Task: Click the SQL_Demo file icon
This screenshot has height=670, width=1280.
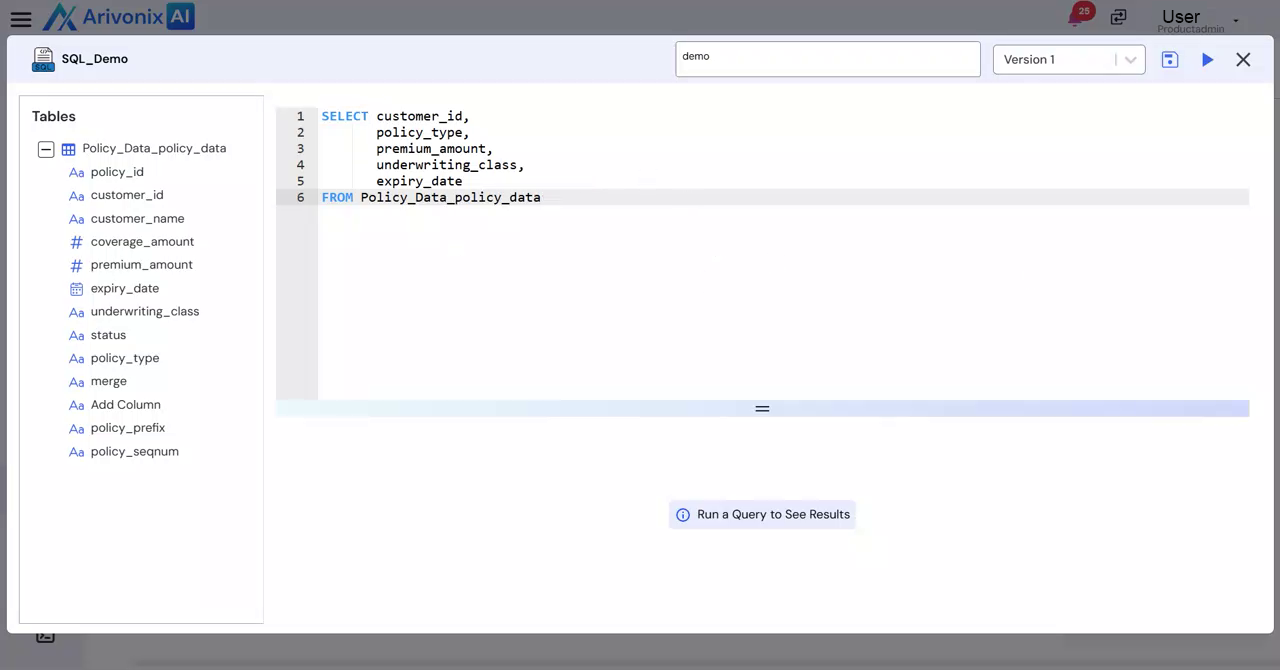Action: coord(43,59)
